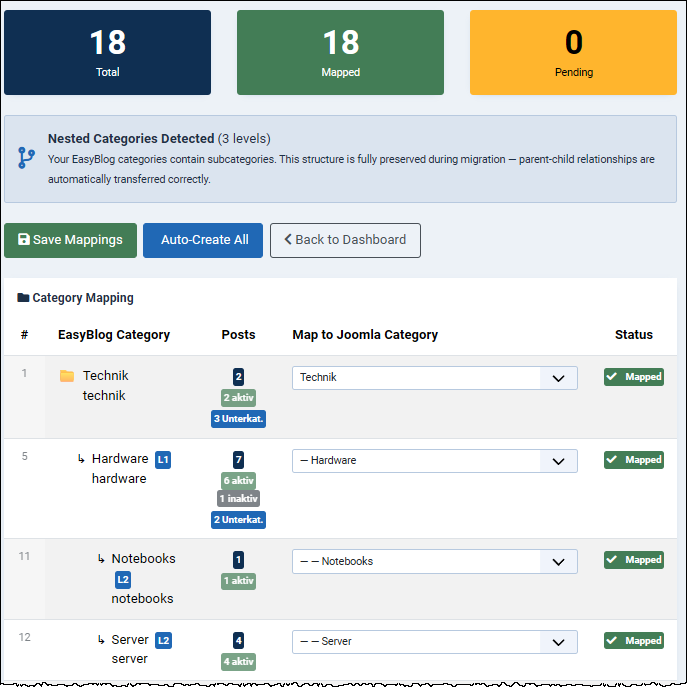
Task: Click the floppy disk icon in Save Mappings
Action: click(24, 239)
